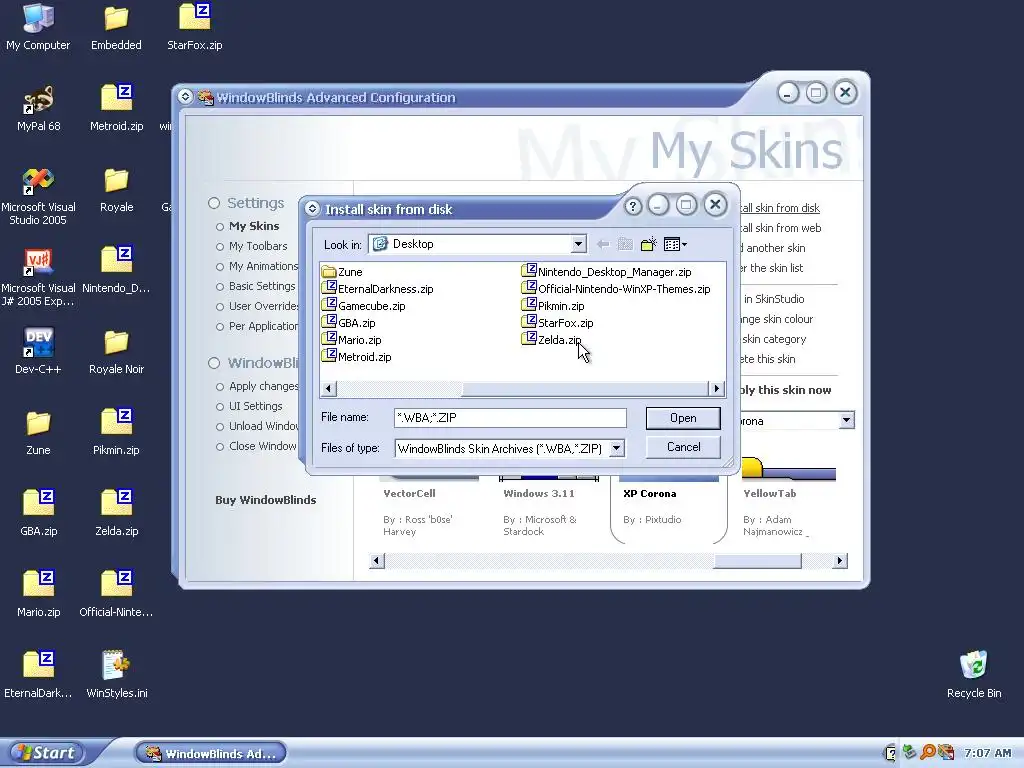Image resolution: width=1024 pixels, height=768 pixels.
Task: Select My Animations radio option
Action: (x=257, y=266)
